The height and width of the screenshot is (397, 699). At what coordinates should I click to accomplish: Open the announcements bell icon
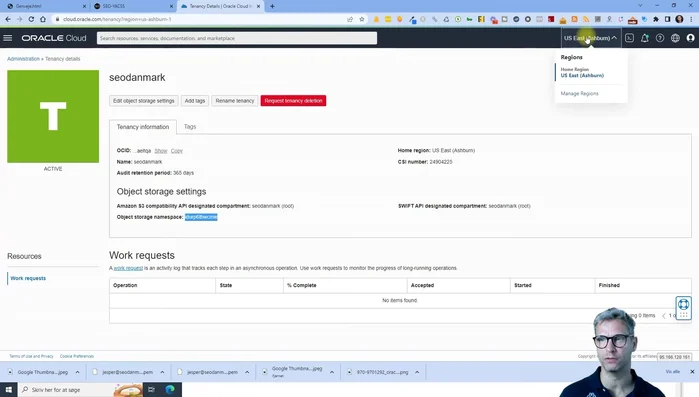645,38
